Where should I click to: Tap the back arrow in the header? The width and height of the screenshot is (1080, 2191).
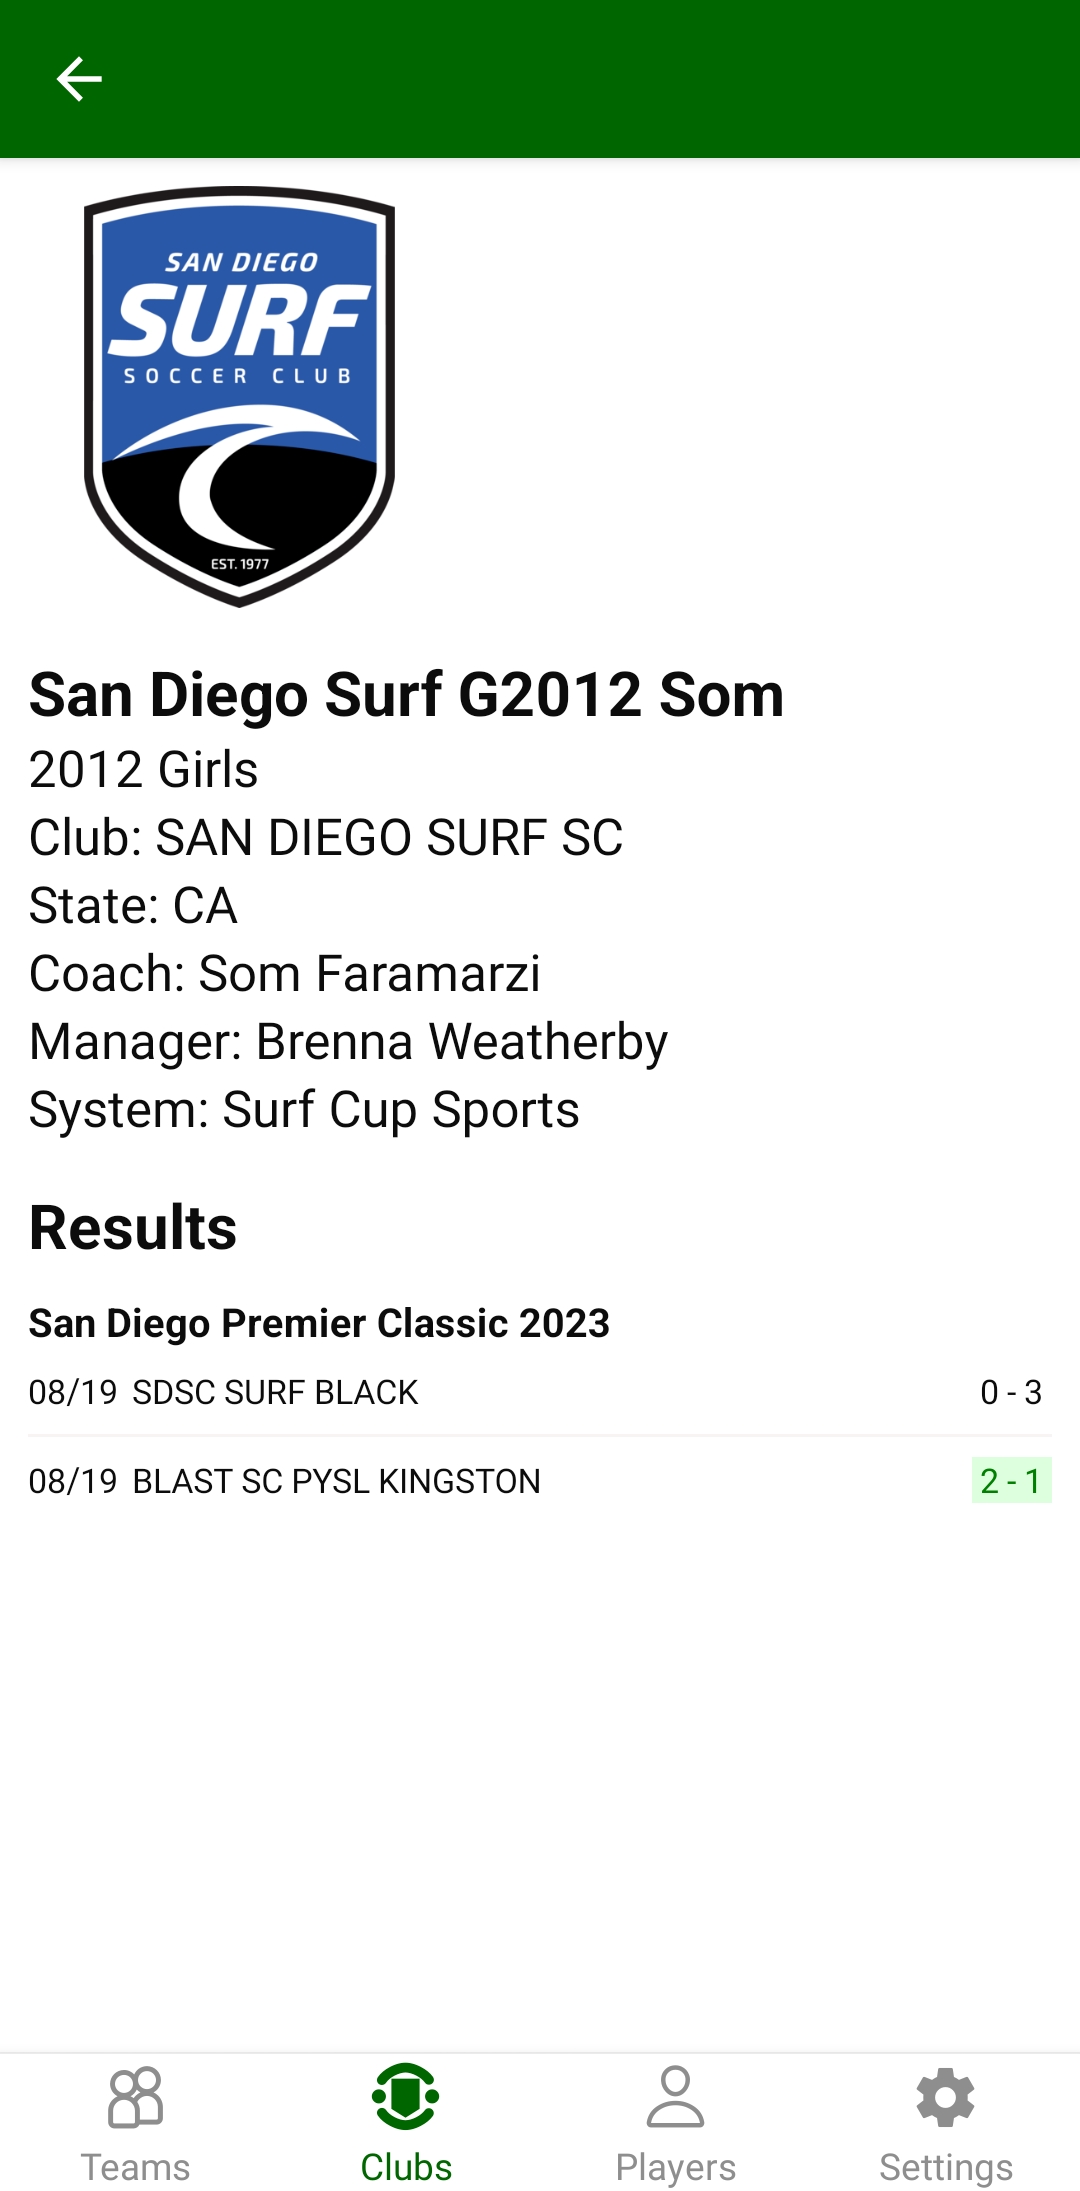tap(79, 79)
